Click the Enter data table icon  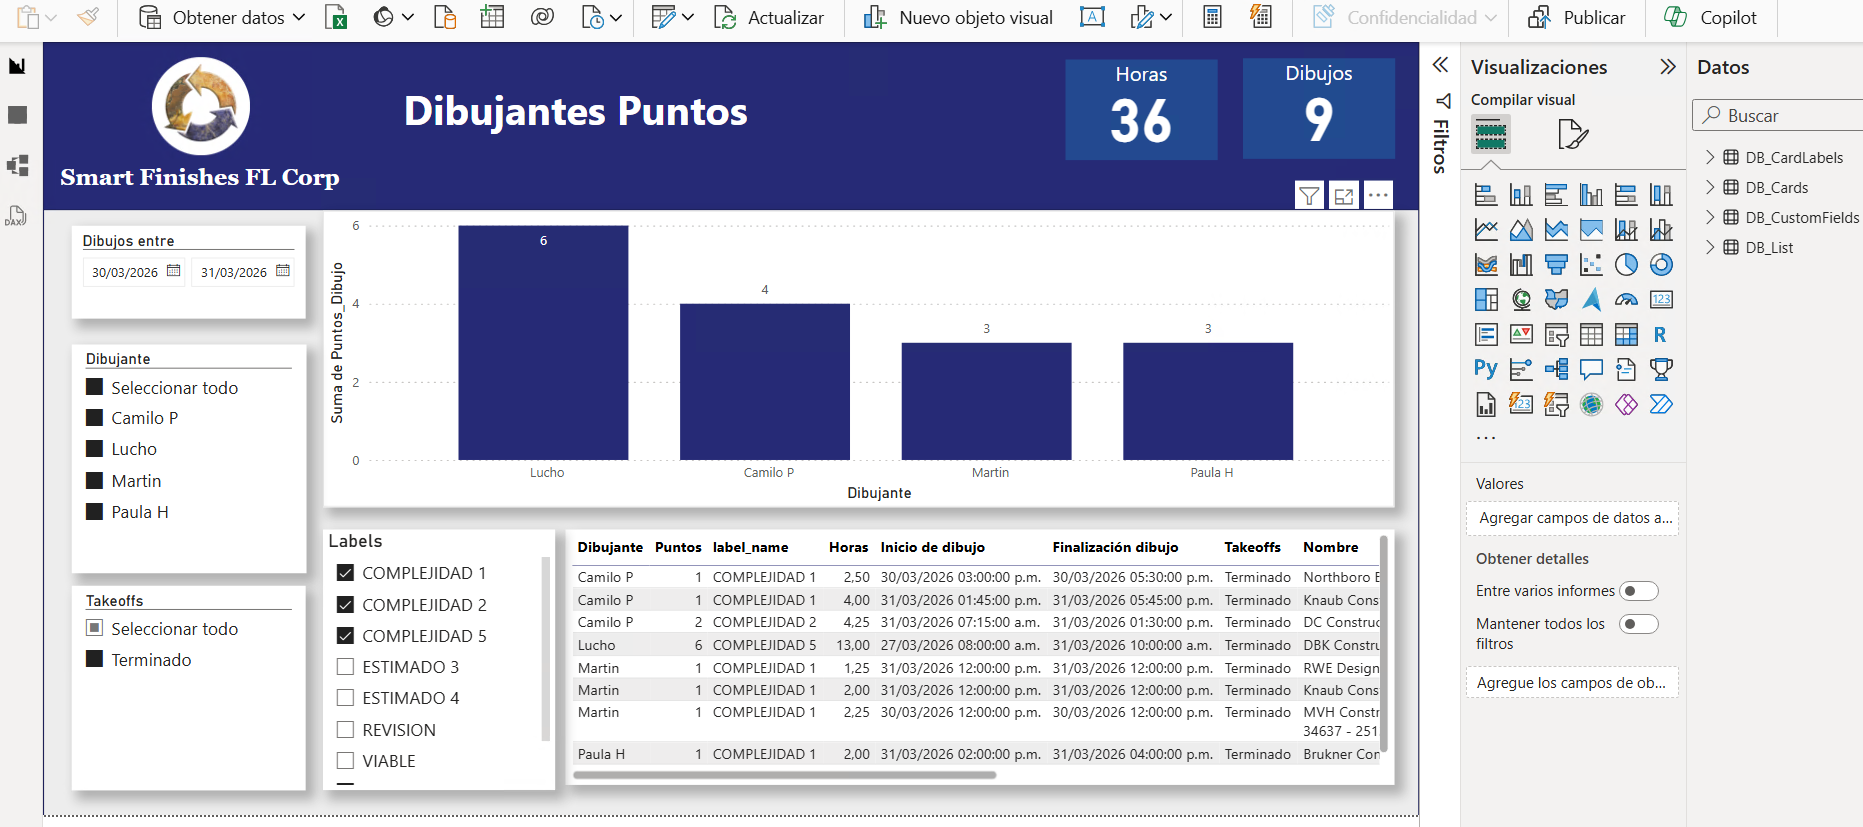click(x=492, y=17)
